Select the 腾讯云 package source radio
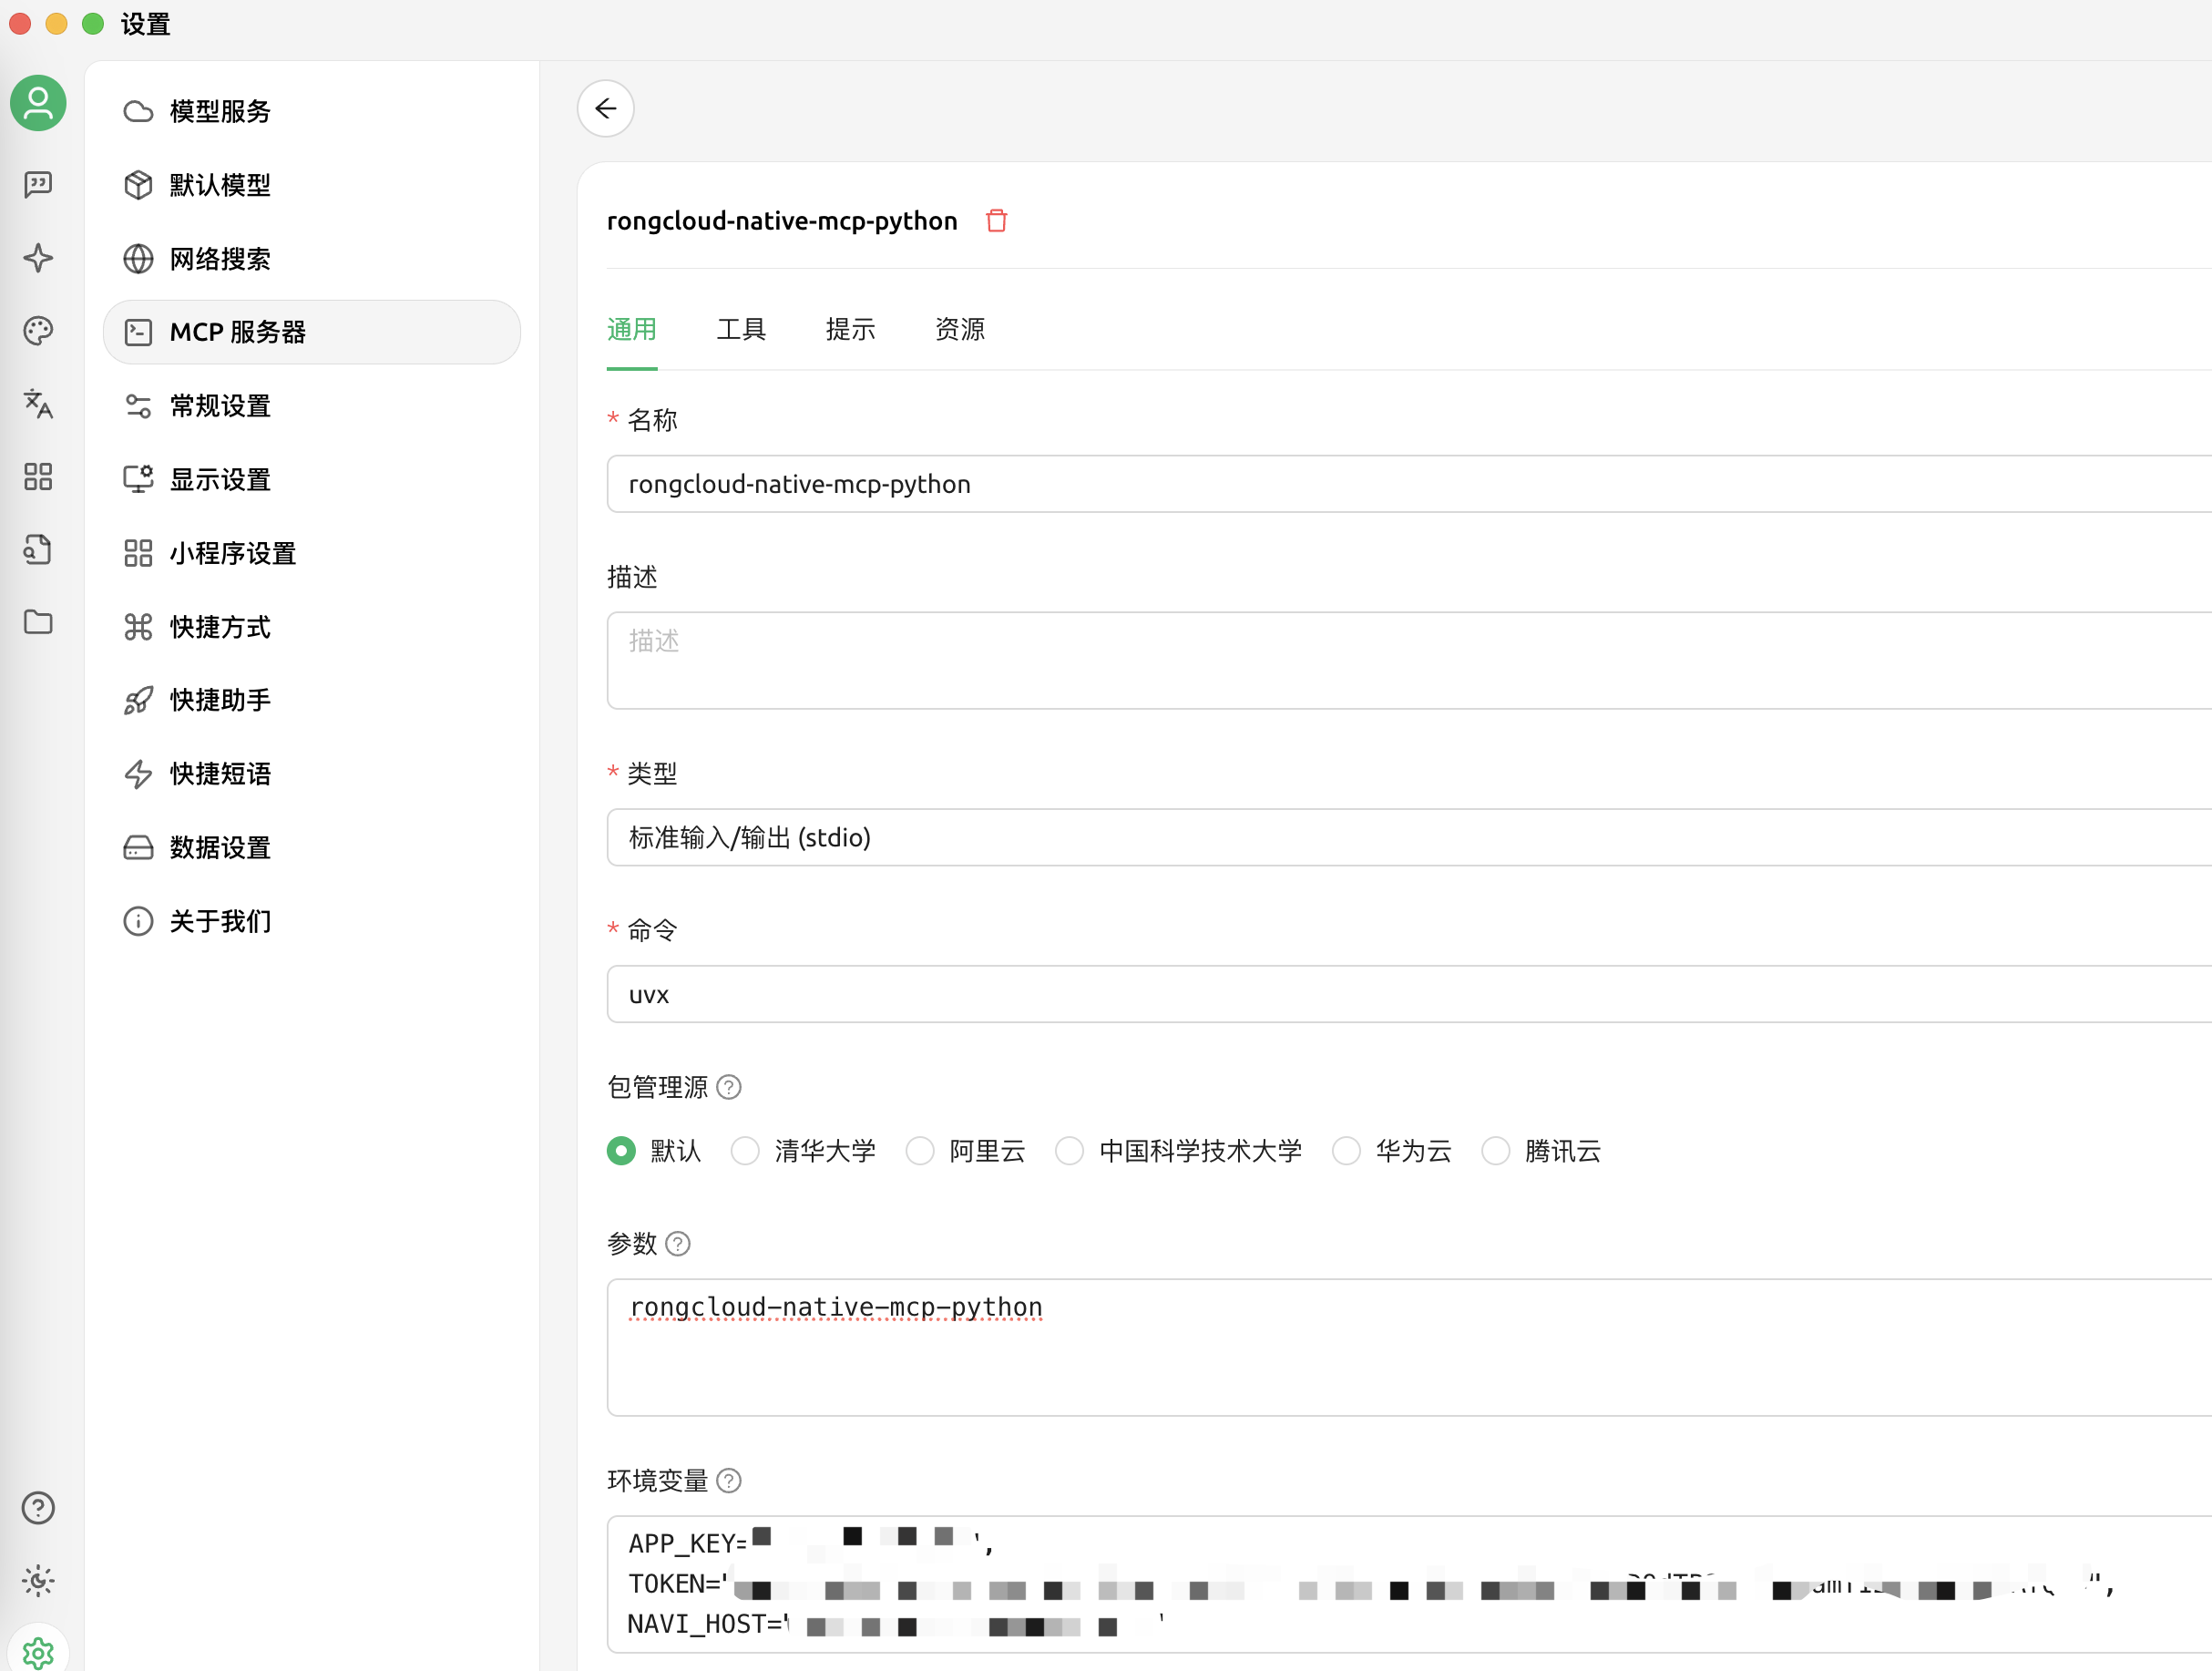 (1495, 1151)
